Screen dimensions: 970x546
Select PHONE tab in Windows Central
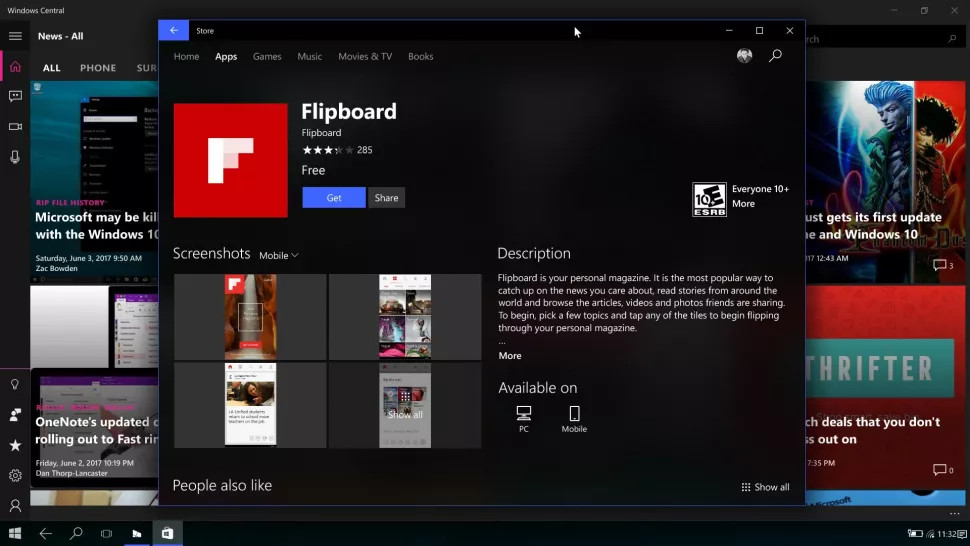tap(98, 68)
